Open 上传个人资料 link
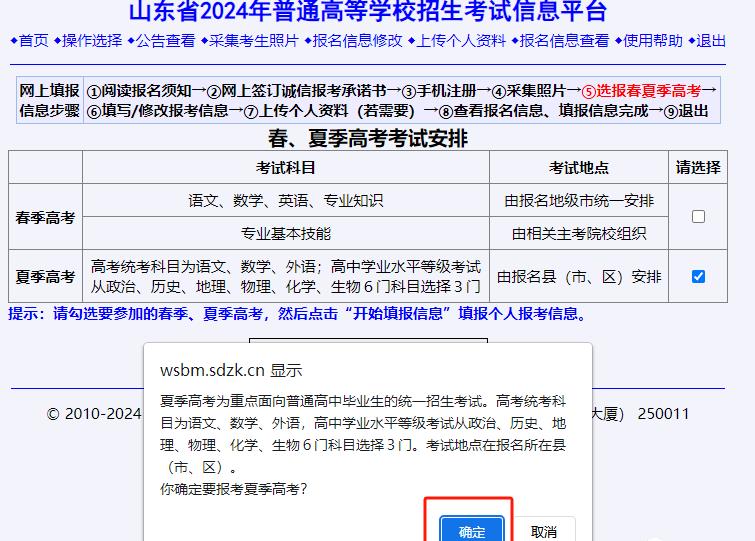 coord(461,40)
